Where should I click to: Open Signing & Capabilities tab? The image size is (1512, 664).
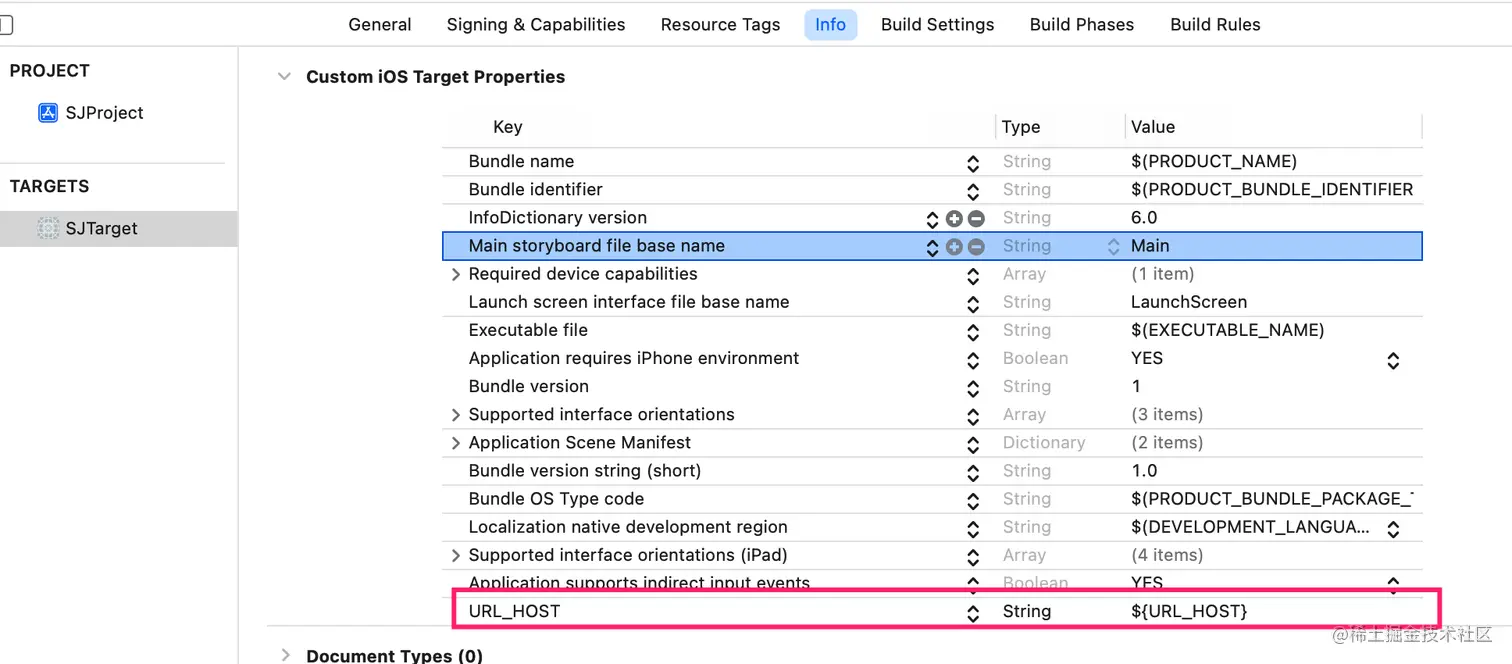[536, 25]
